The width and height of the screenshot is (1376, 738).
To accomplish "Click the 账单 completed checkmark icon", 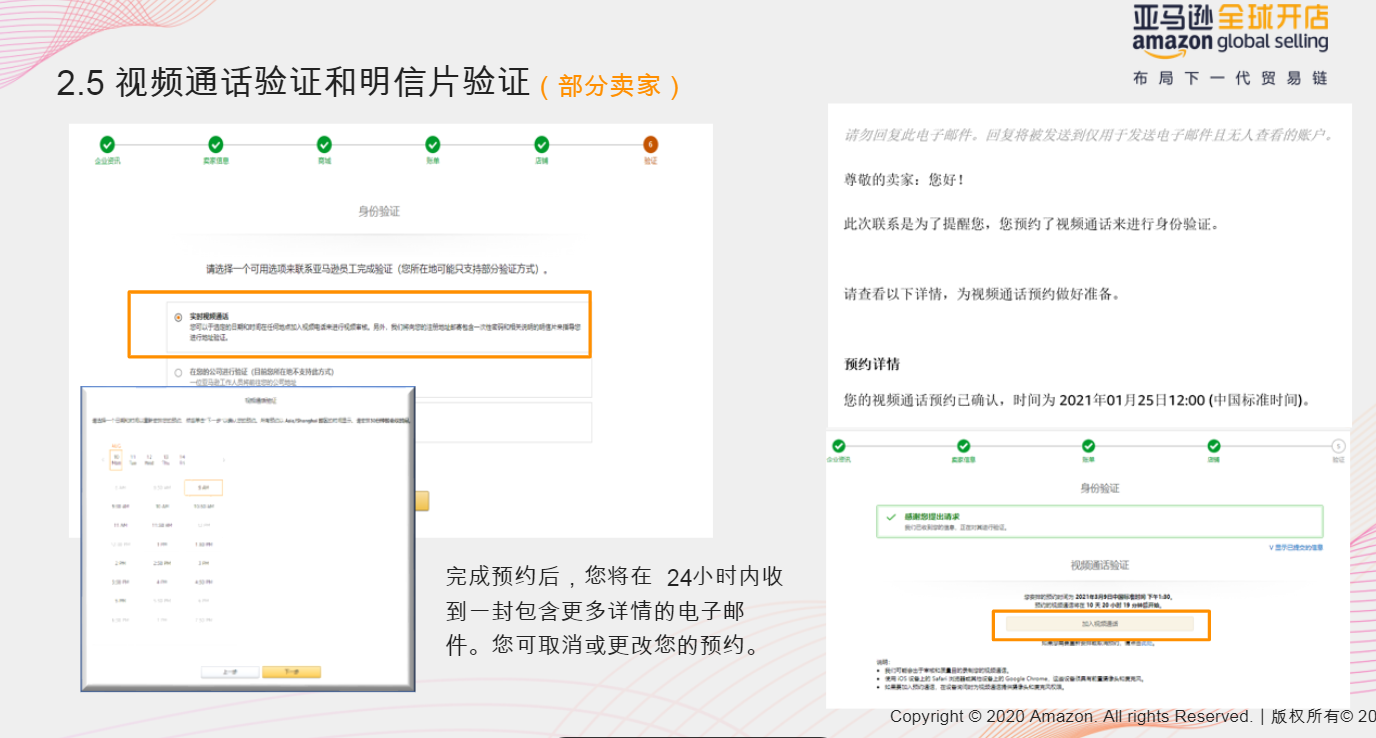I will pyautogui.click(x=433, y=143).
